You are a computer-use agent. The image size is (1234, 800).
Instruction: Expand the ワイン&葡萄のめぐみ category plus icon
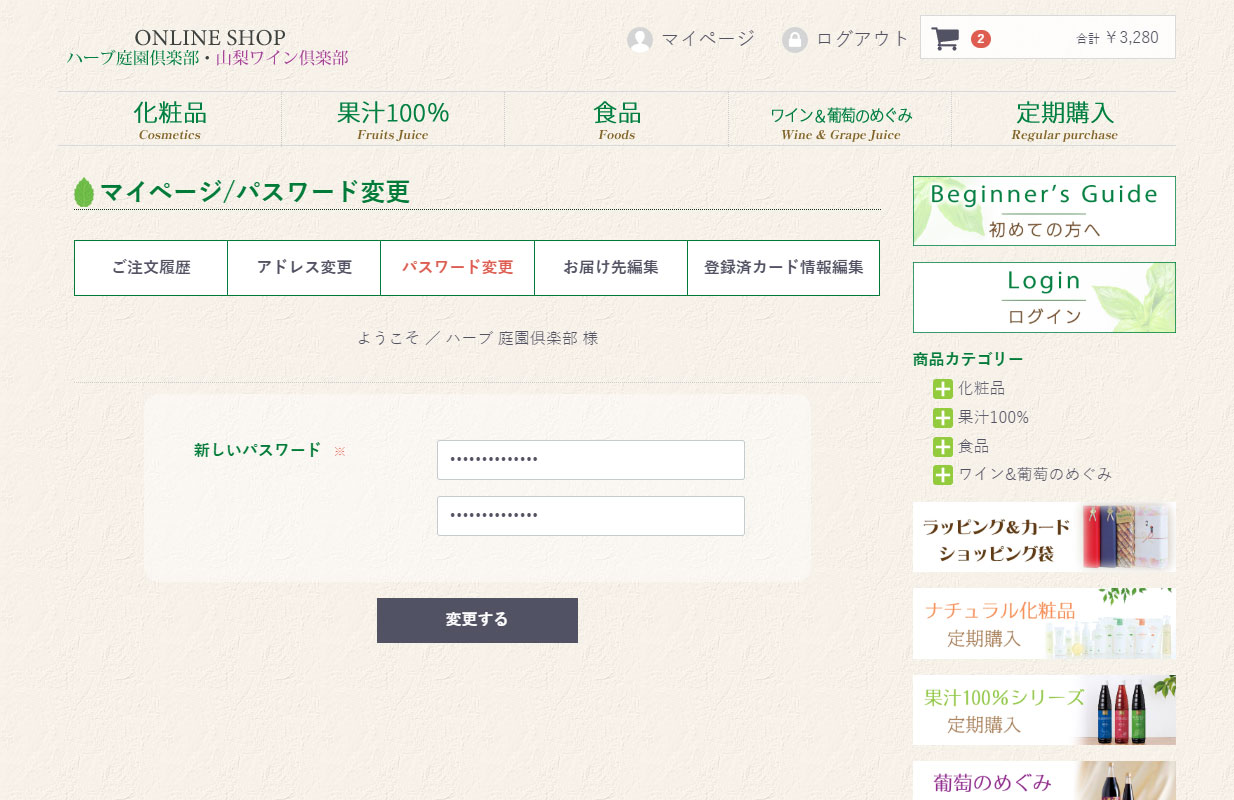[942, 475]
